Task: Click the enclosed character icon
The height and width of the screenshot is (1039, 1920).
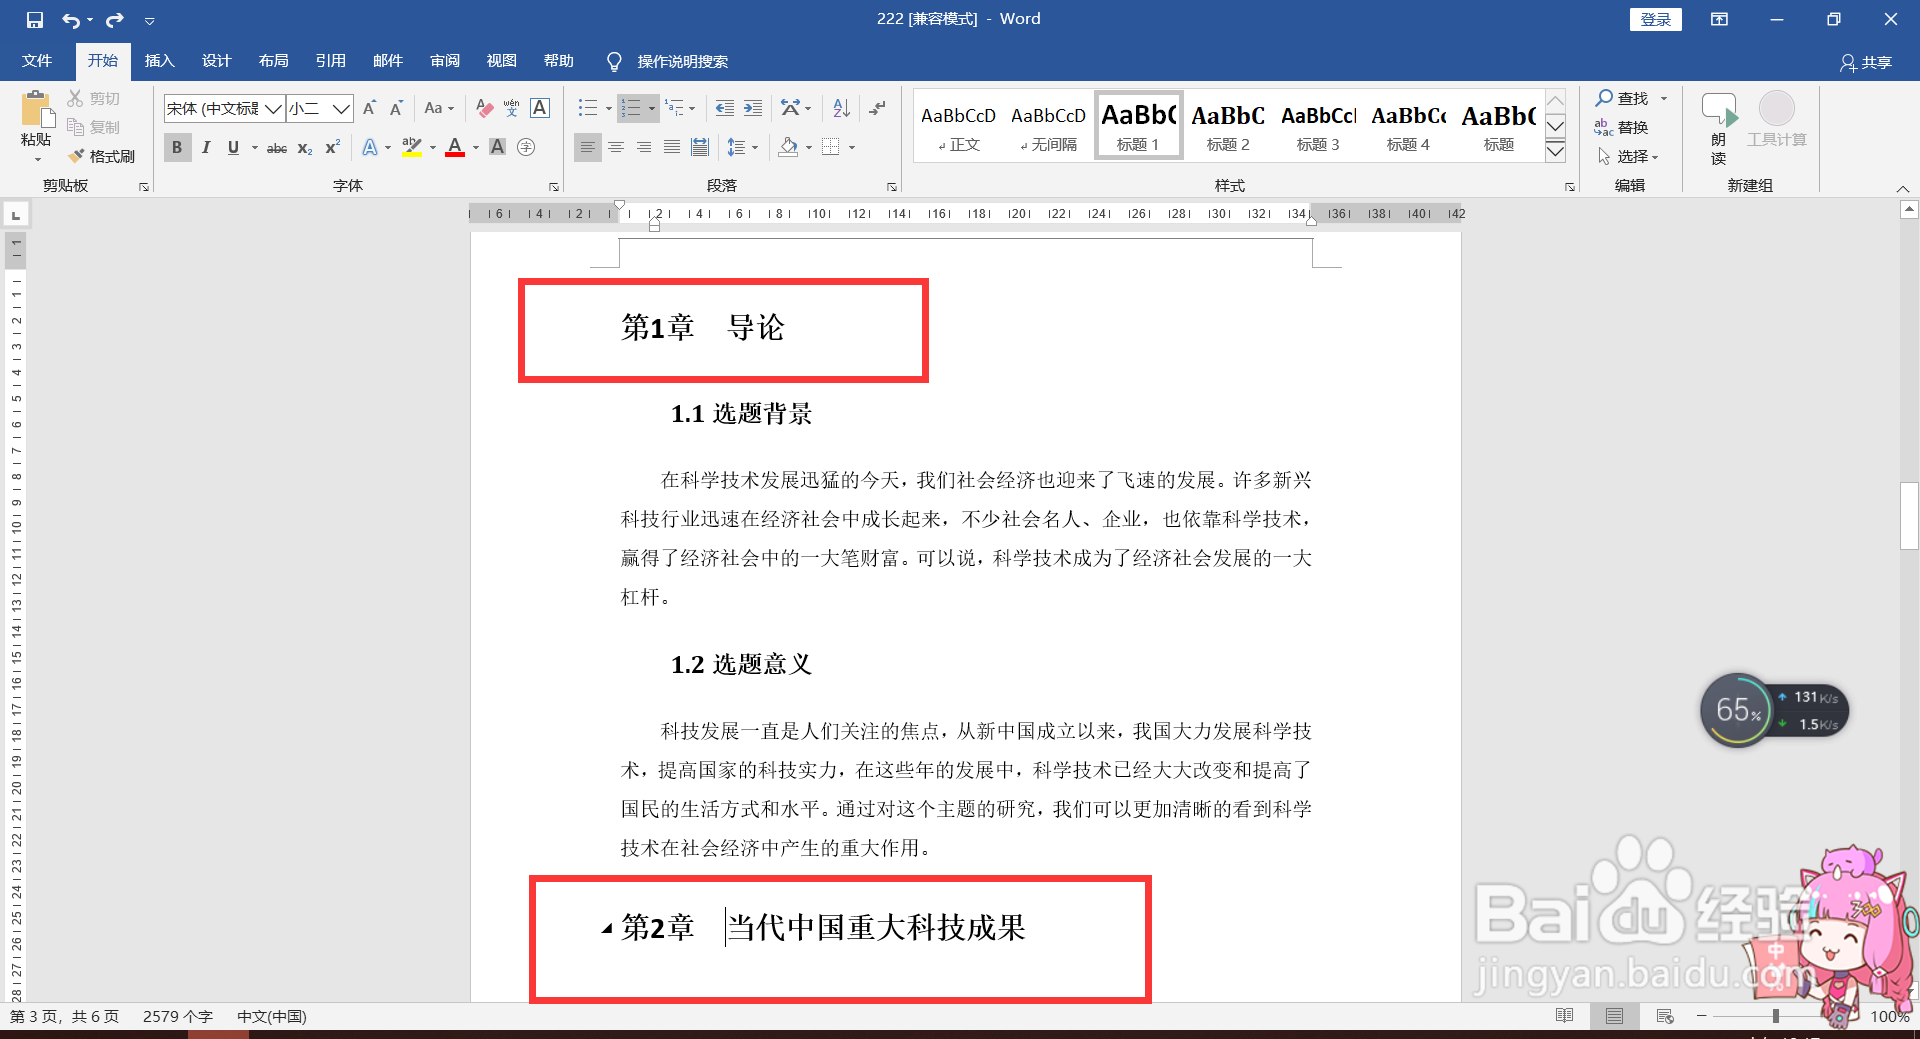Action: 526,147
